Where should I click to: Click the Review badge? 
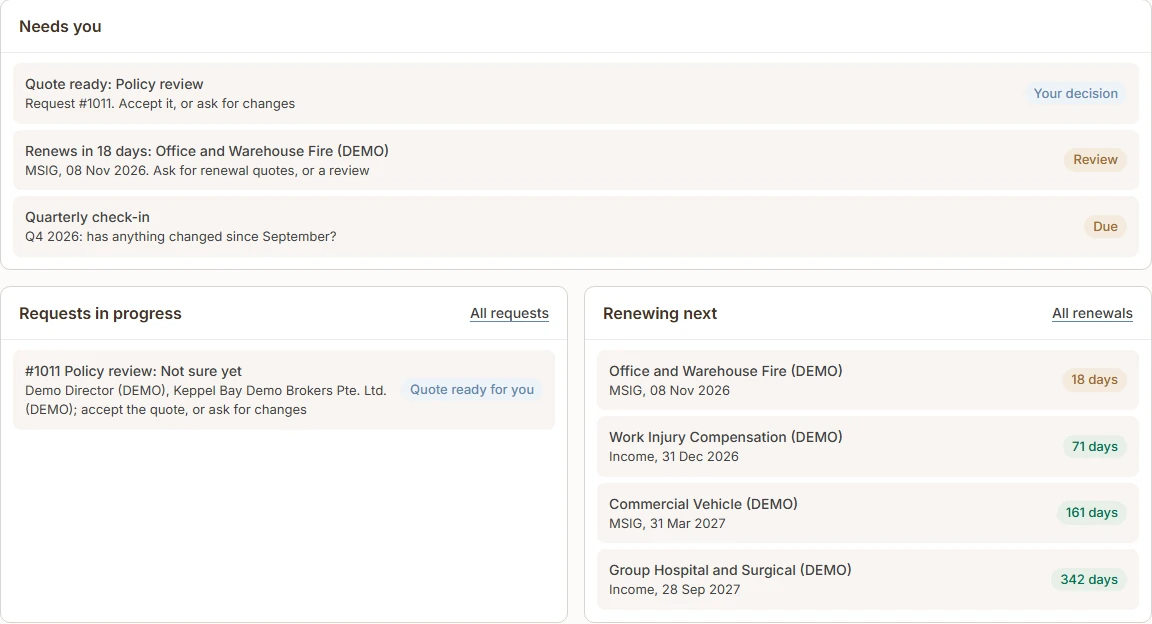pyautogui.click(x=1095, y=159)
